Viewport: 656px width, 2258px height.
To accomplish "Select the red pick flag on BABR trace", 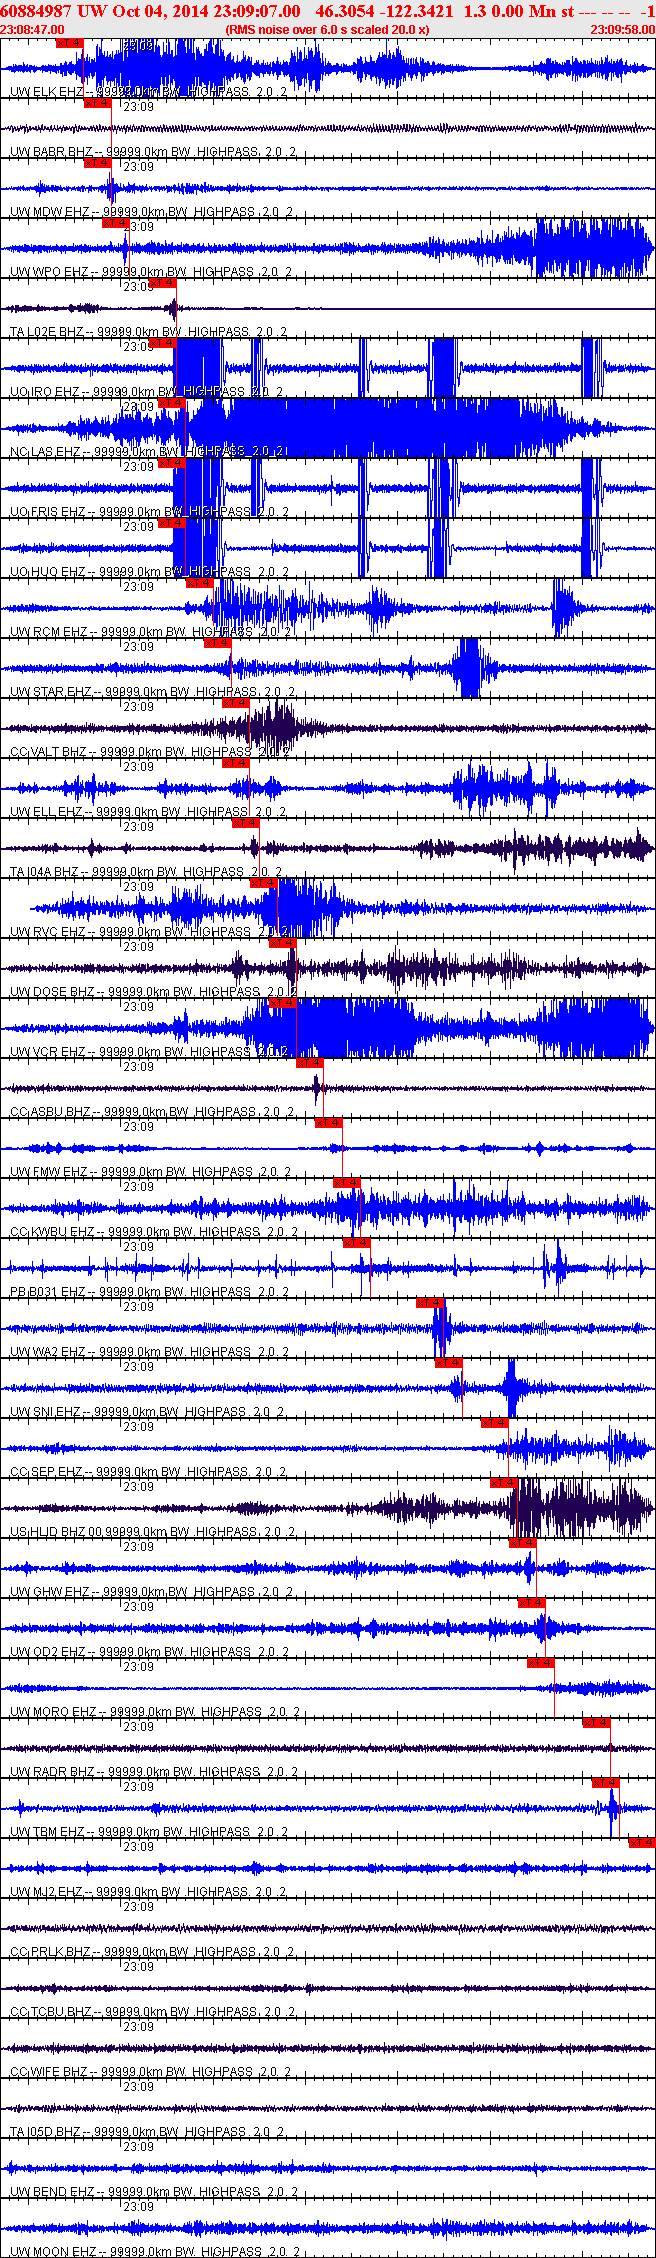I will 97,103.
